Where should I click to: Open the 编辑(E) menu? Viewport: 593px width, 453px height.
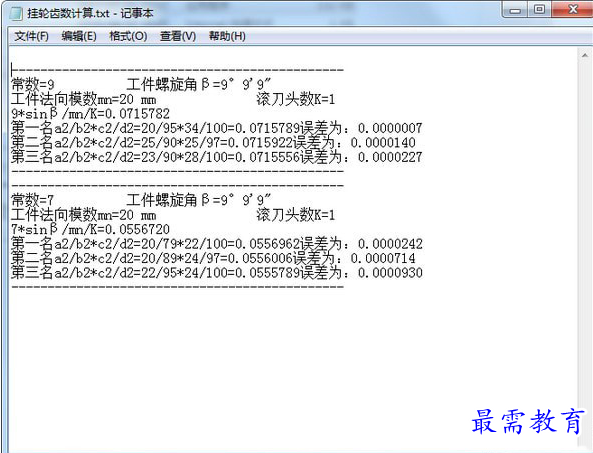[x=79, y=36]
